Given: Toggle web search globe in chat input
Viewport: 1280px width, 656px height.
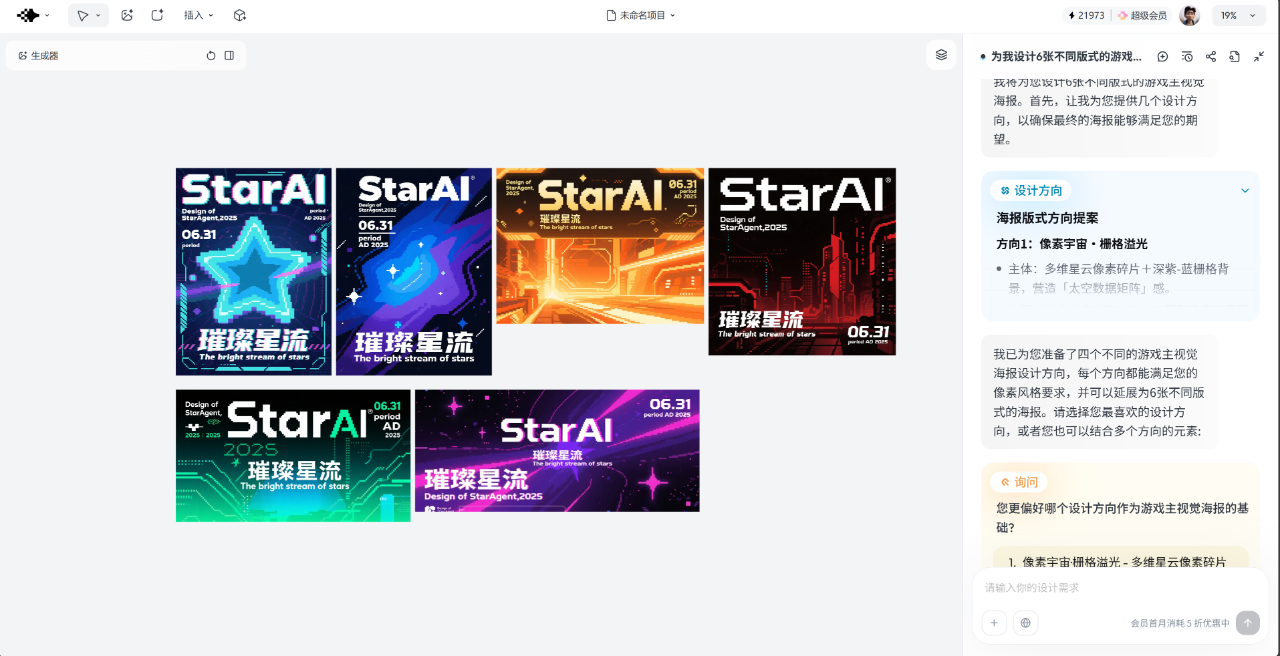Looking at the screenshot, I should pos(1025,623).
